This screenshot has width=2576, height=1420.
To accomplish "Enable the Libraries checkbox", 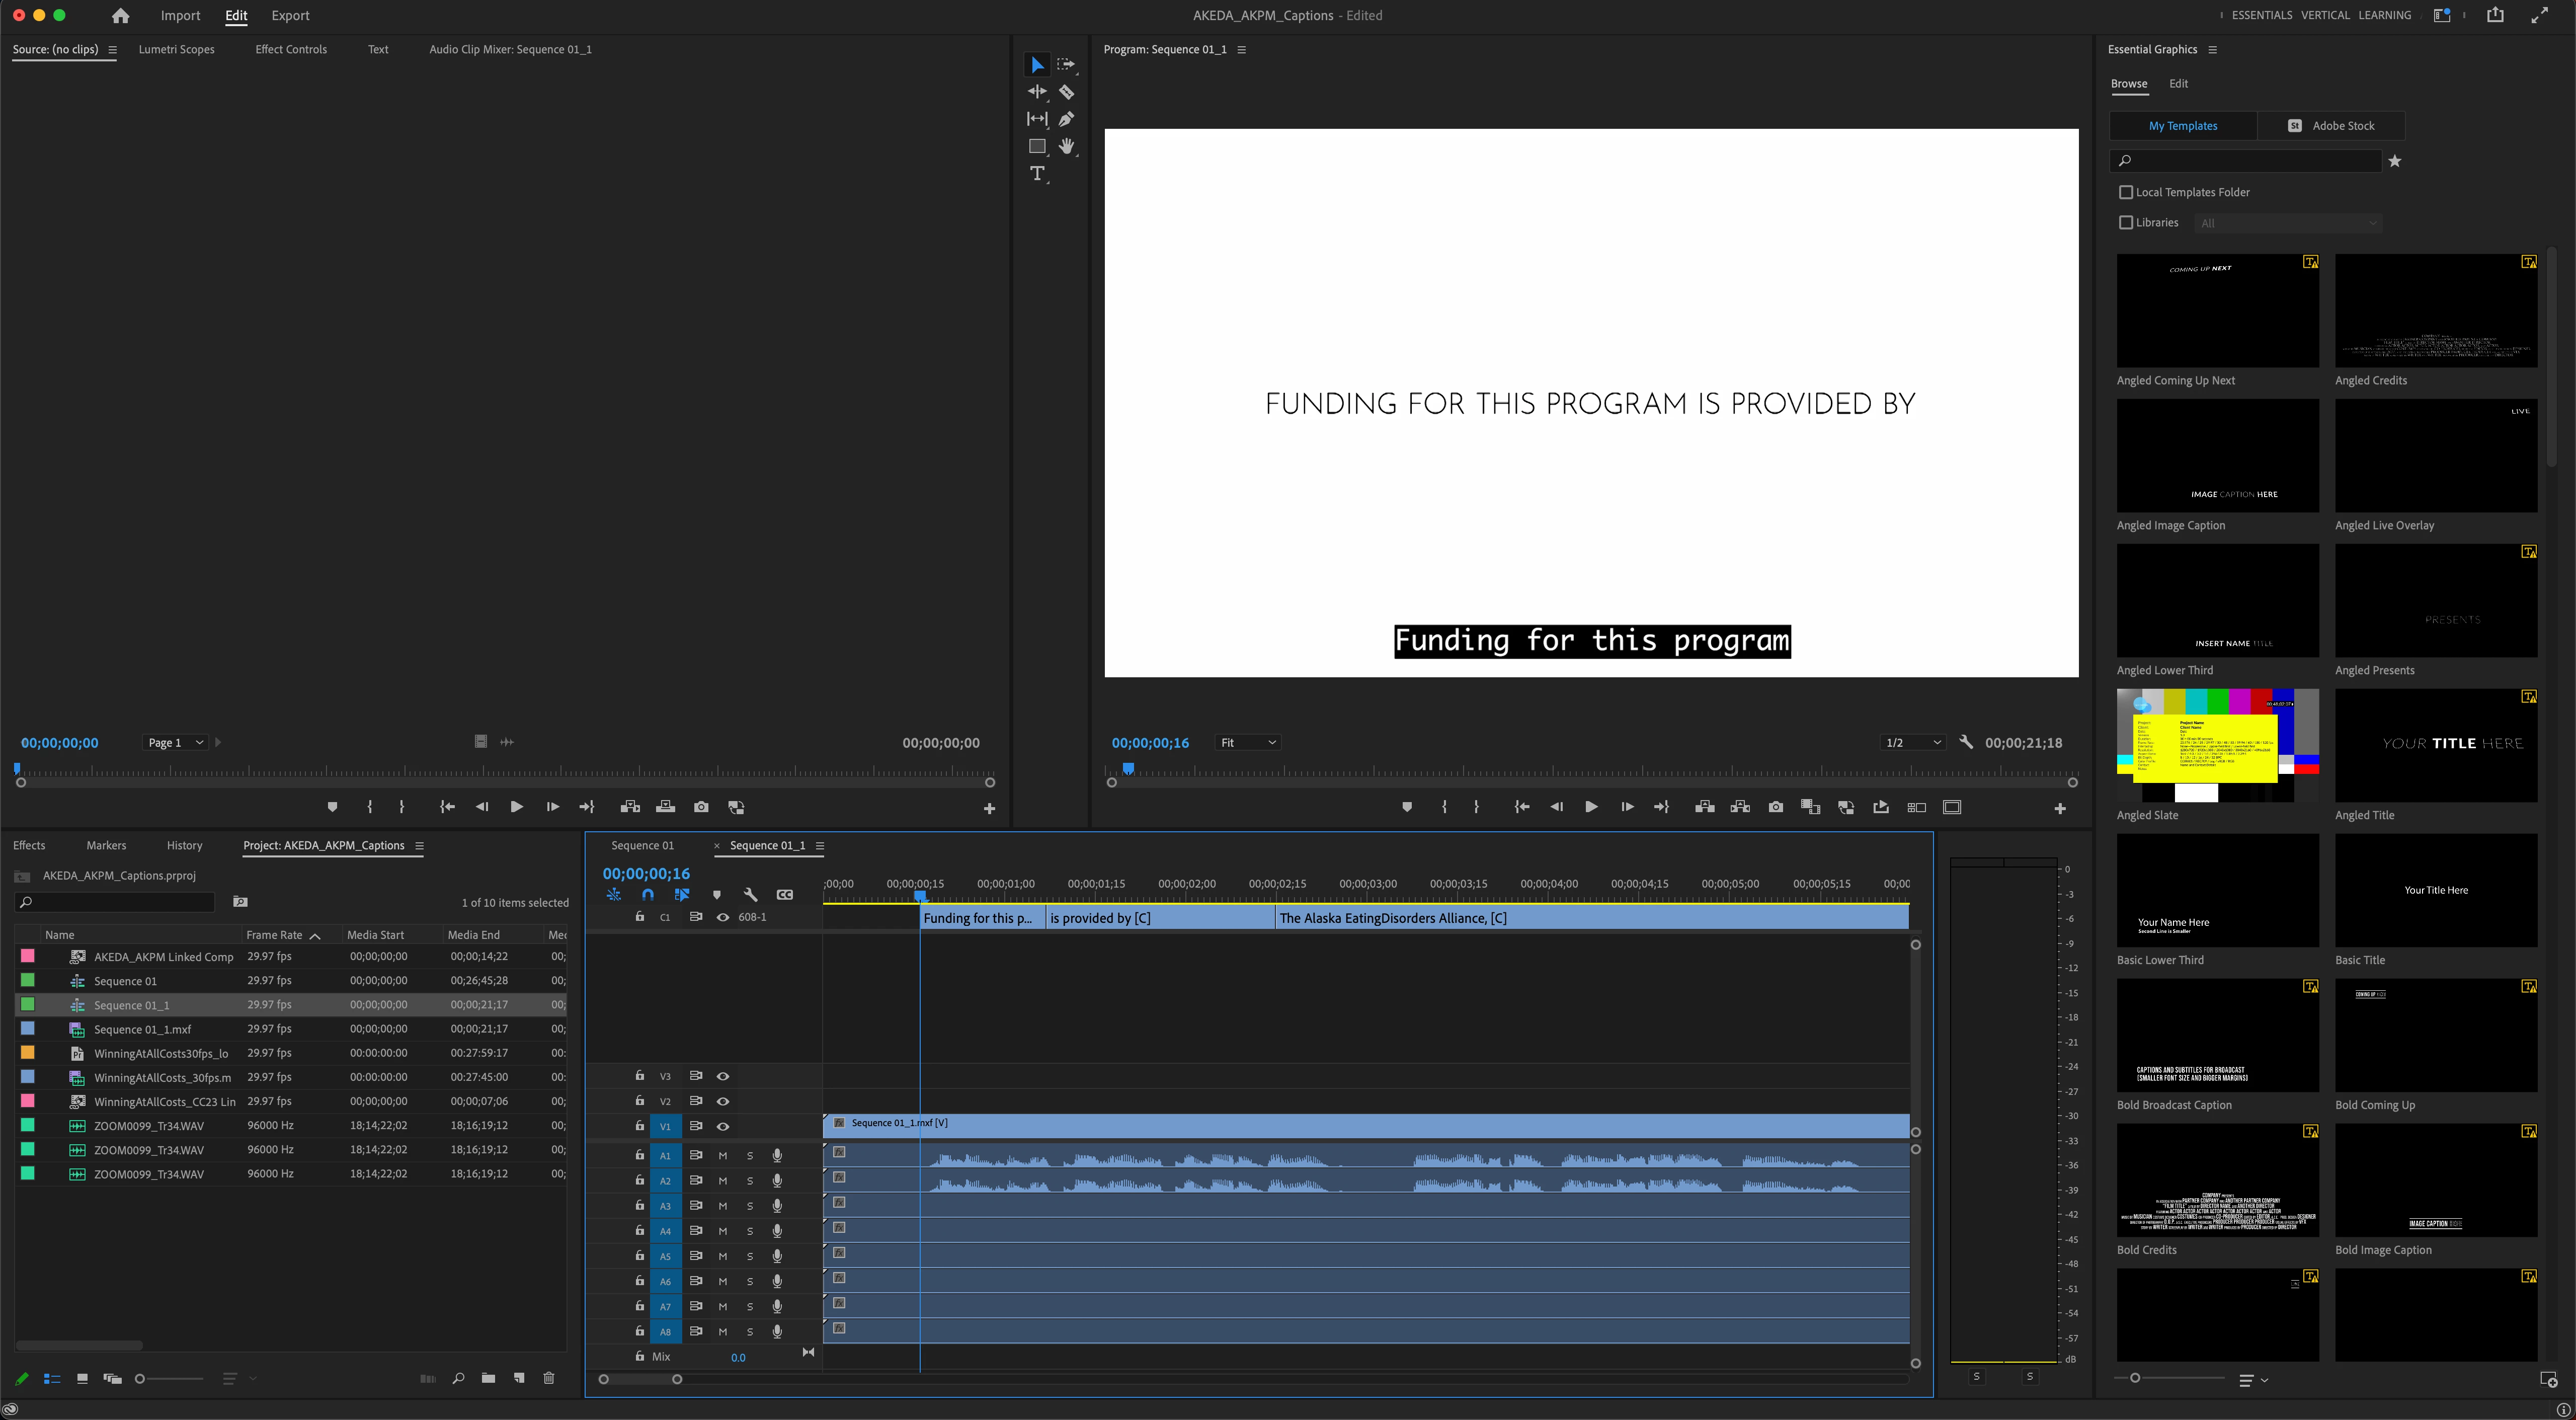I will coord(2126,223).
